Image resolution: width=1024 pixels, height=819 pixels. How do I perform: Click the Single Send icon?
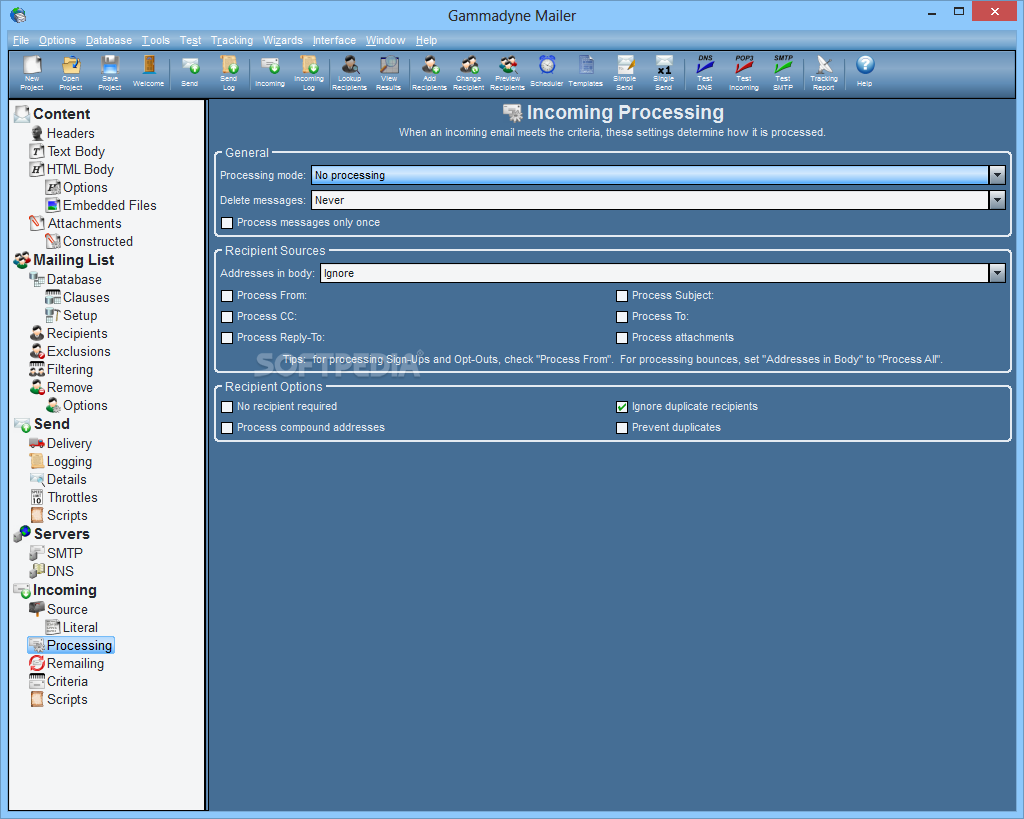[664, 72]
